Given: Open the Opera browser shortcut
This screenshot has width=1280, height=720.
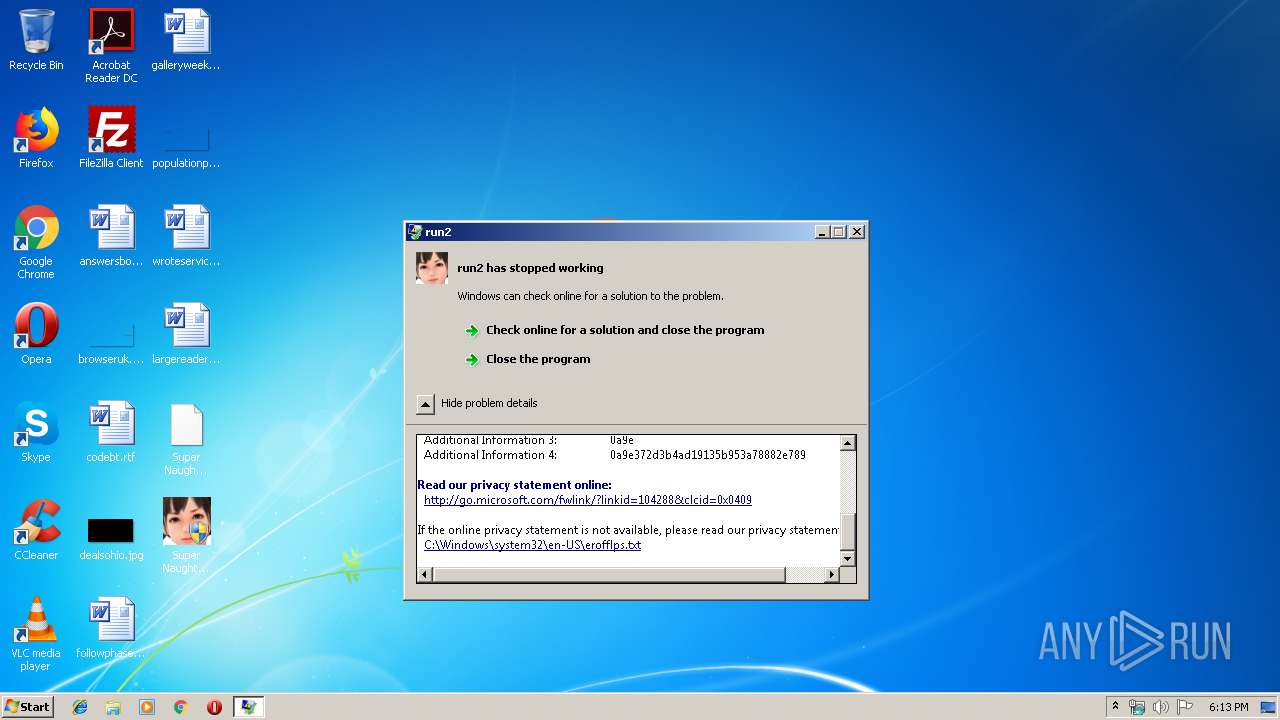Looking at the screenshot, I should [36, 334].
